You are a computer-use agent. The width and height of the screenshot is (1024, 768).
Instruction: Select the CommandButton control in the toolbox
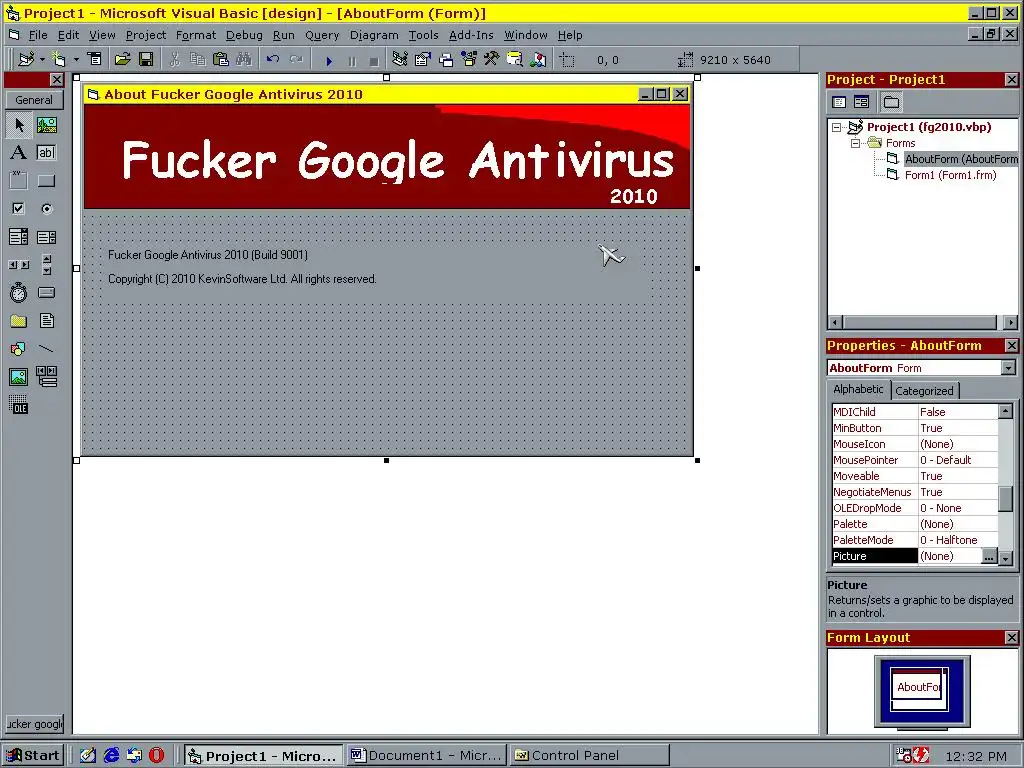click(46, 181)
